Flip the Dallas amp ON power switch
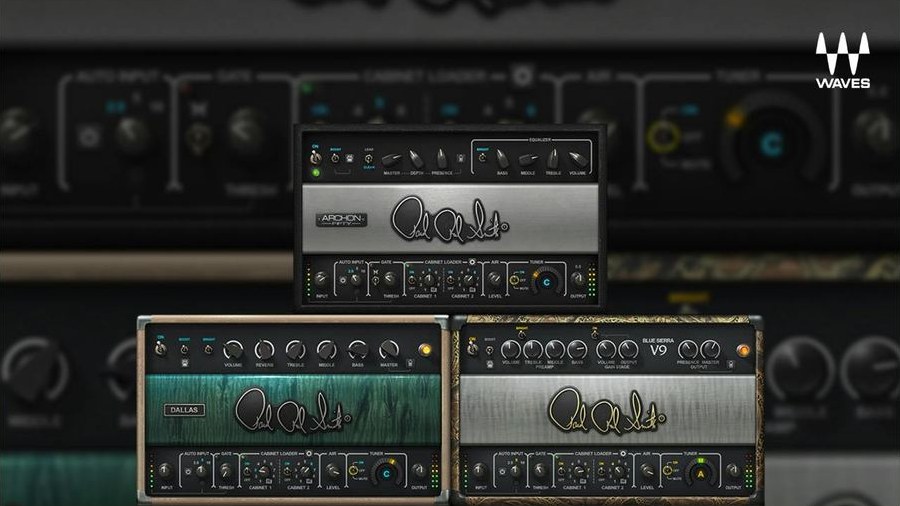The width and height of the screenshot is (900, 506). coord(161,348)
